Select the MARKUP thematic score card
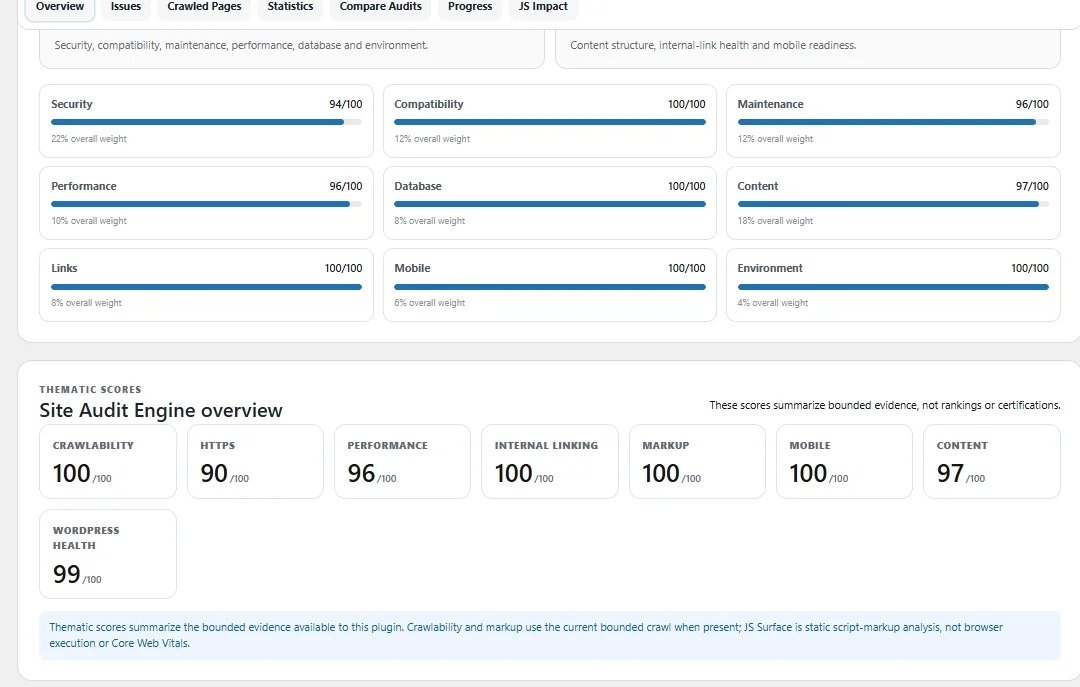The width and height of the screenshot is (1080, 687). tap(697, 462)
